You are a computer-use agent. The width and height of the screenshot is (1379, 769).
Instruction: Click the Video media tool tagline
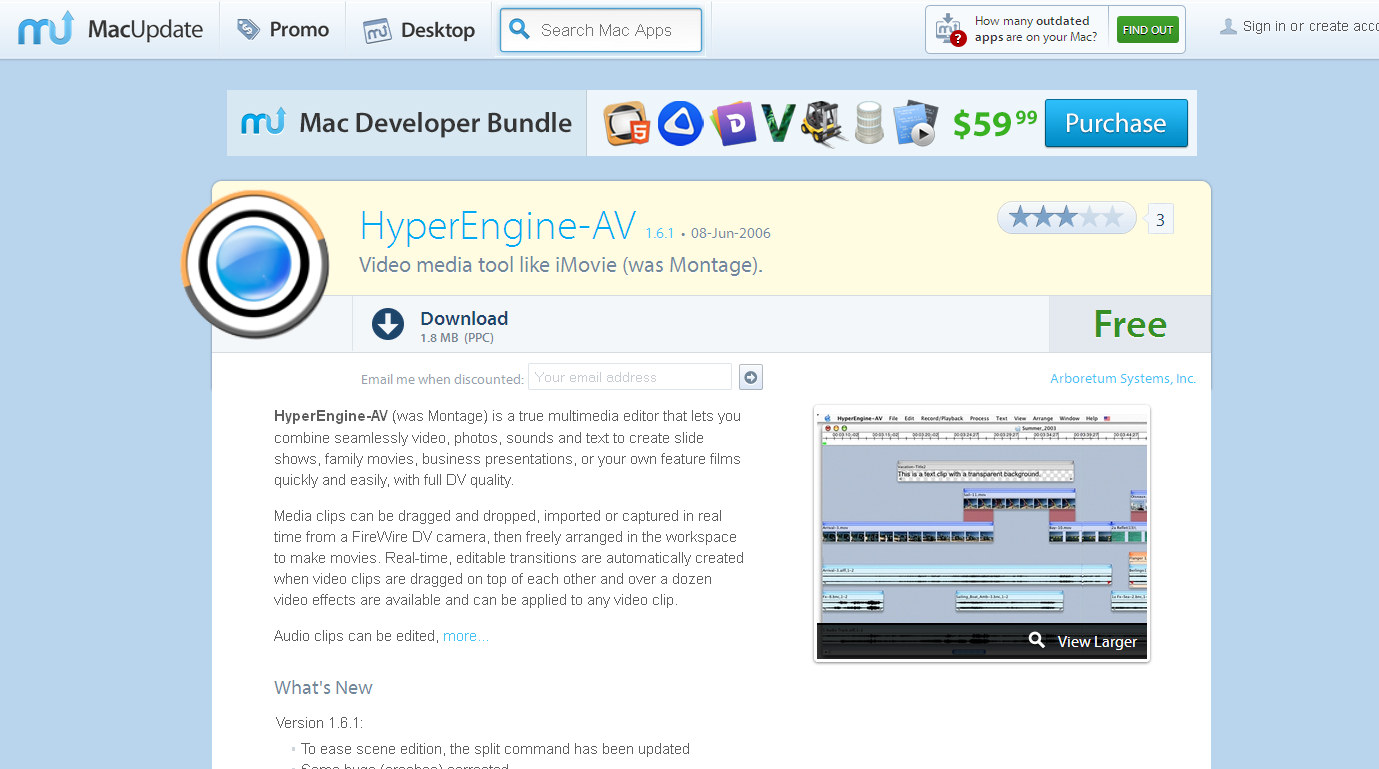click(561, 265)
